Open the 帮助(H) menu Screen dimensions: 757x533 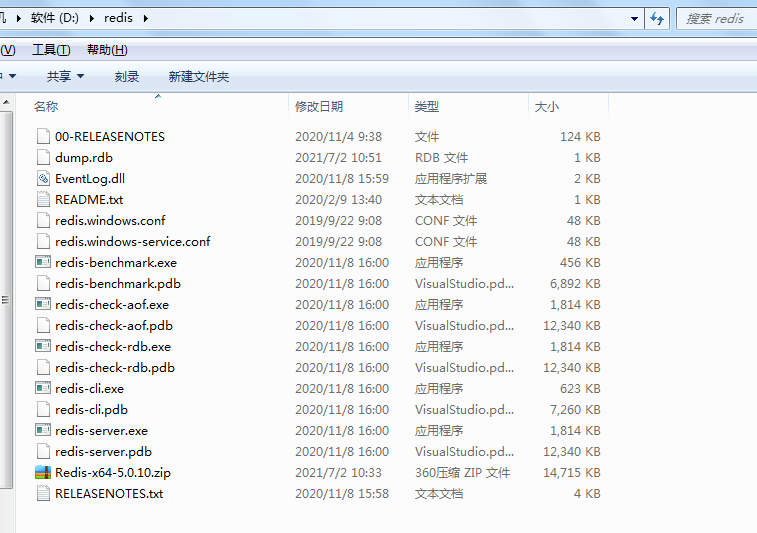coord(107,50)
